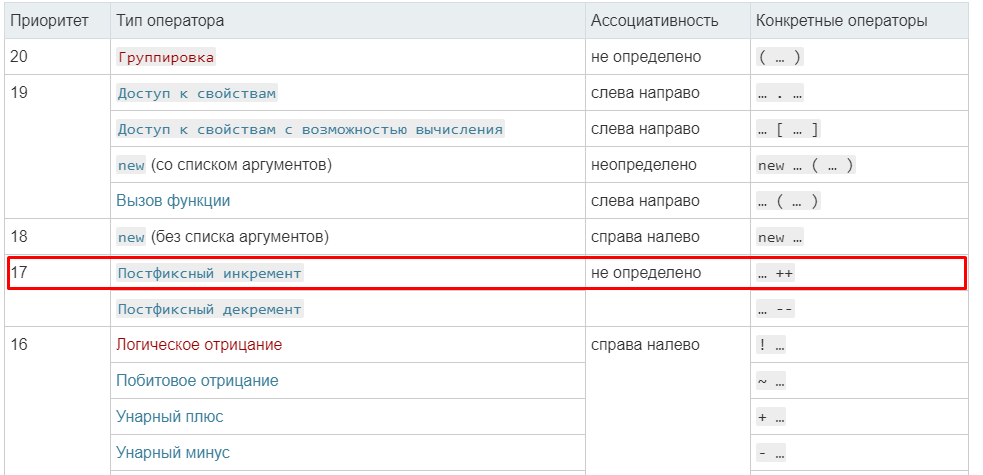Click the Конкретные операторы column header
Image resolution: width=983 pixels, height=475 pixels.
pyautogui.click(x=841, y=20)
